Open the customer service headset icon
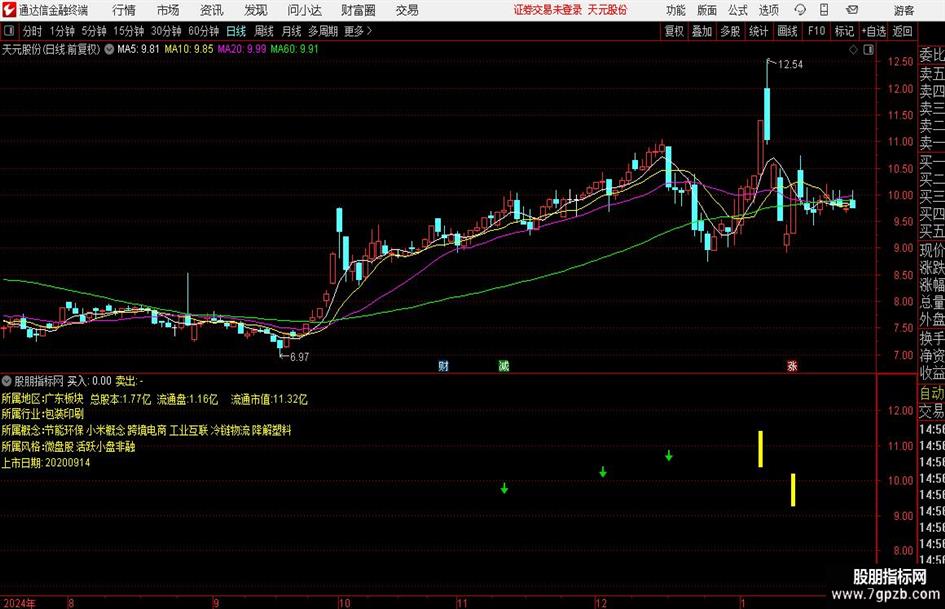 pyautogui.click(x=800, y=10)
